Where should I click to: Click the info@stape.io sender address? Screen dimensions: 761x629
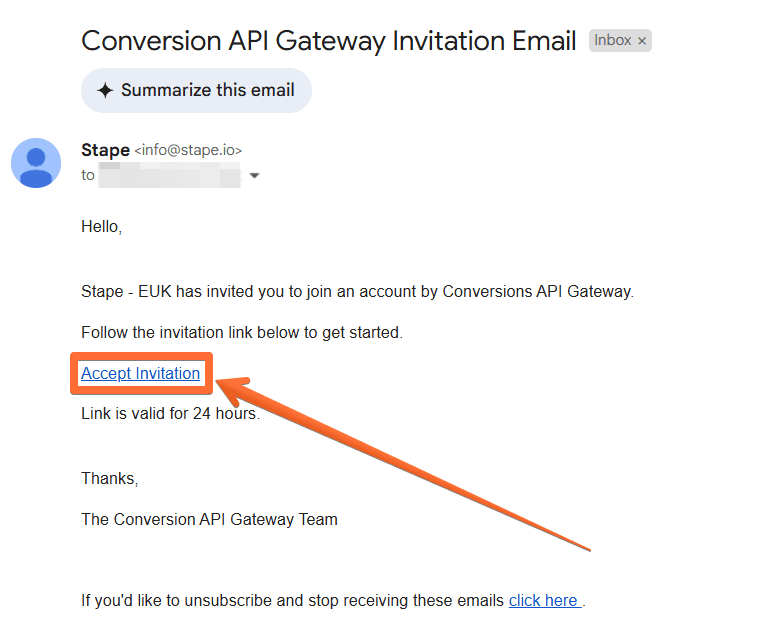(x=188, y=150)
